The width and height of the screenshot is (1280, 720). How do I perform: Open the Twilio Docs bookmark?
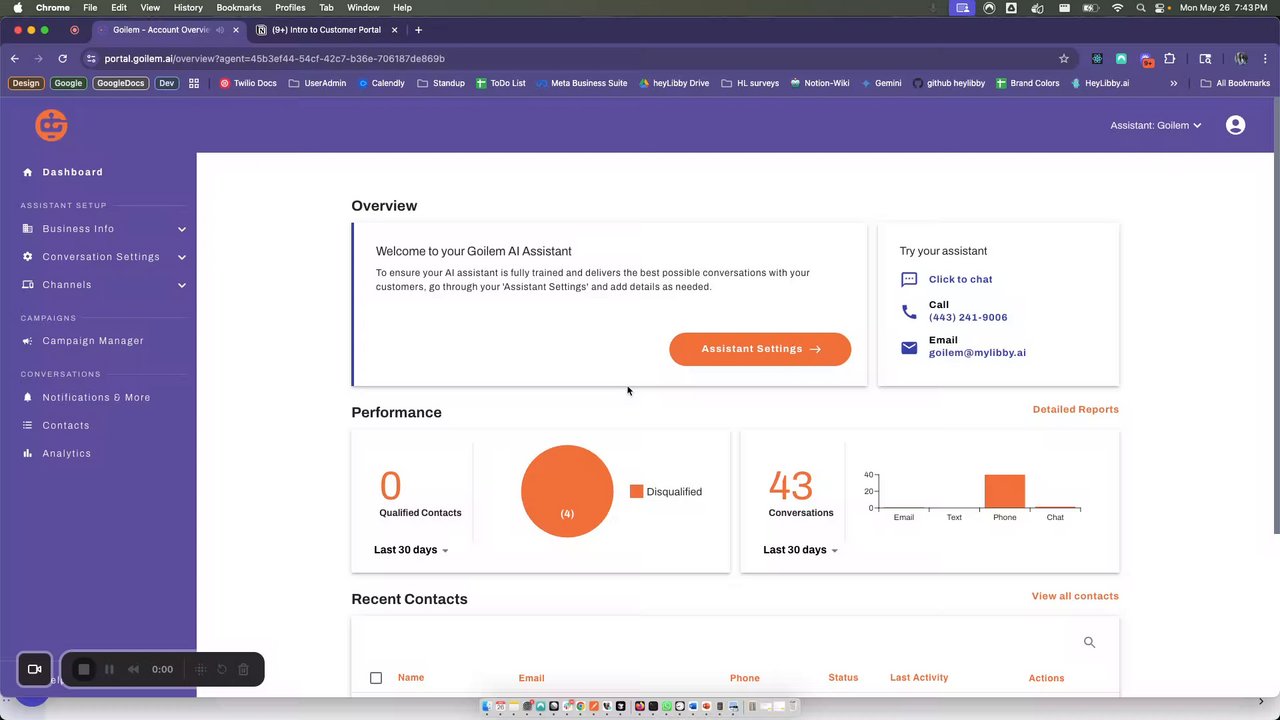pos(248,83)
